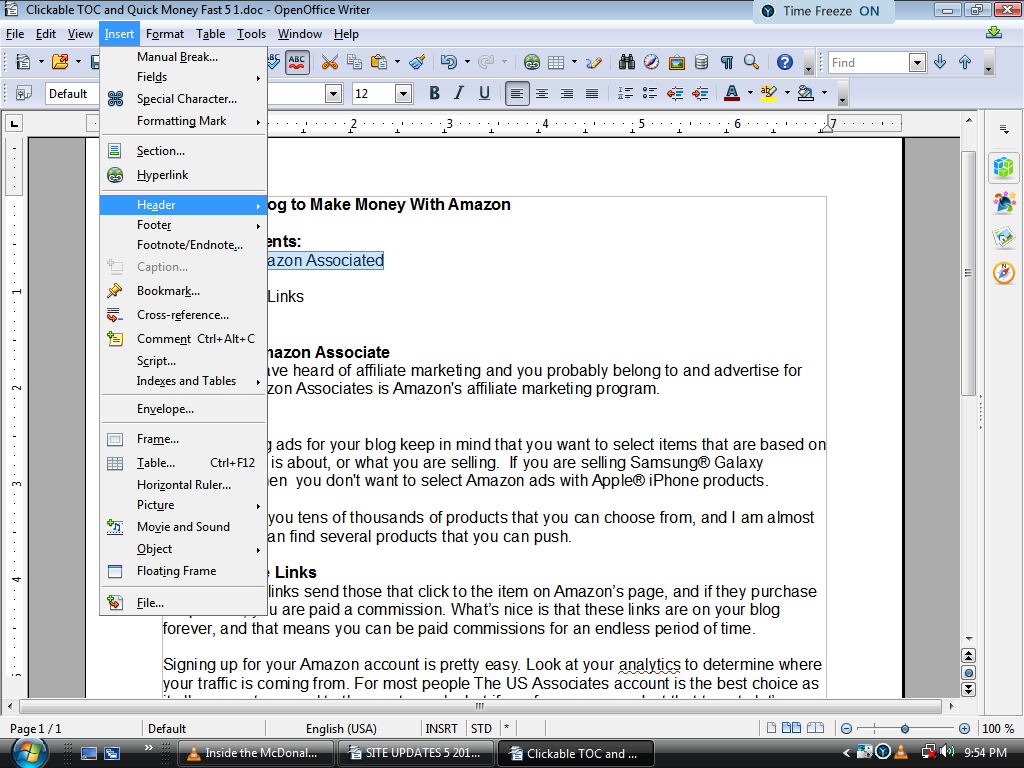The image size is (1024, 768).
Task: Open the Navigator compass toolbar icon
Action: click(x=652, y=62)
